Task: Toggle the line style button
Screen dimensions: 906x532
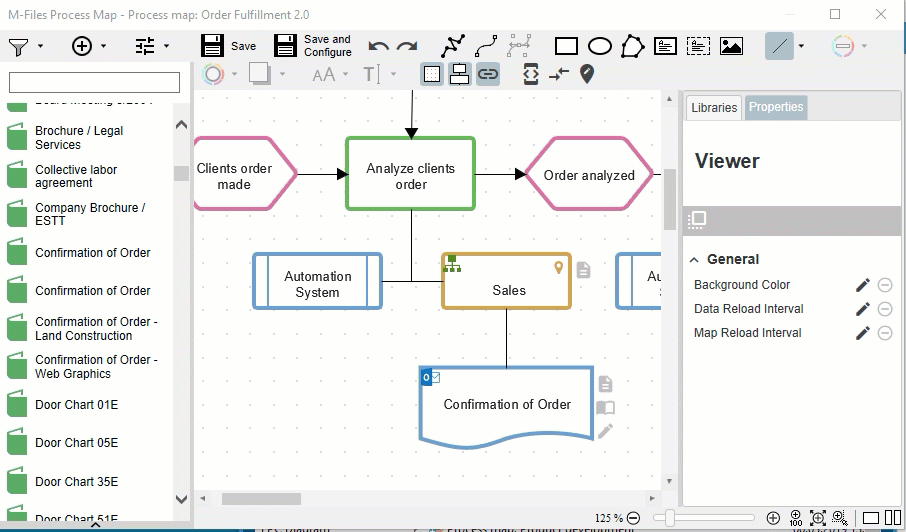Action: (779, 46)
